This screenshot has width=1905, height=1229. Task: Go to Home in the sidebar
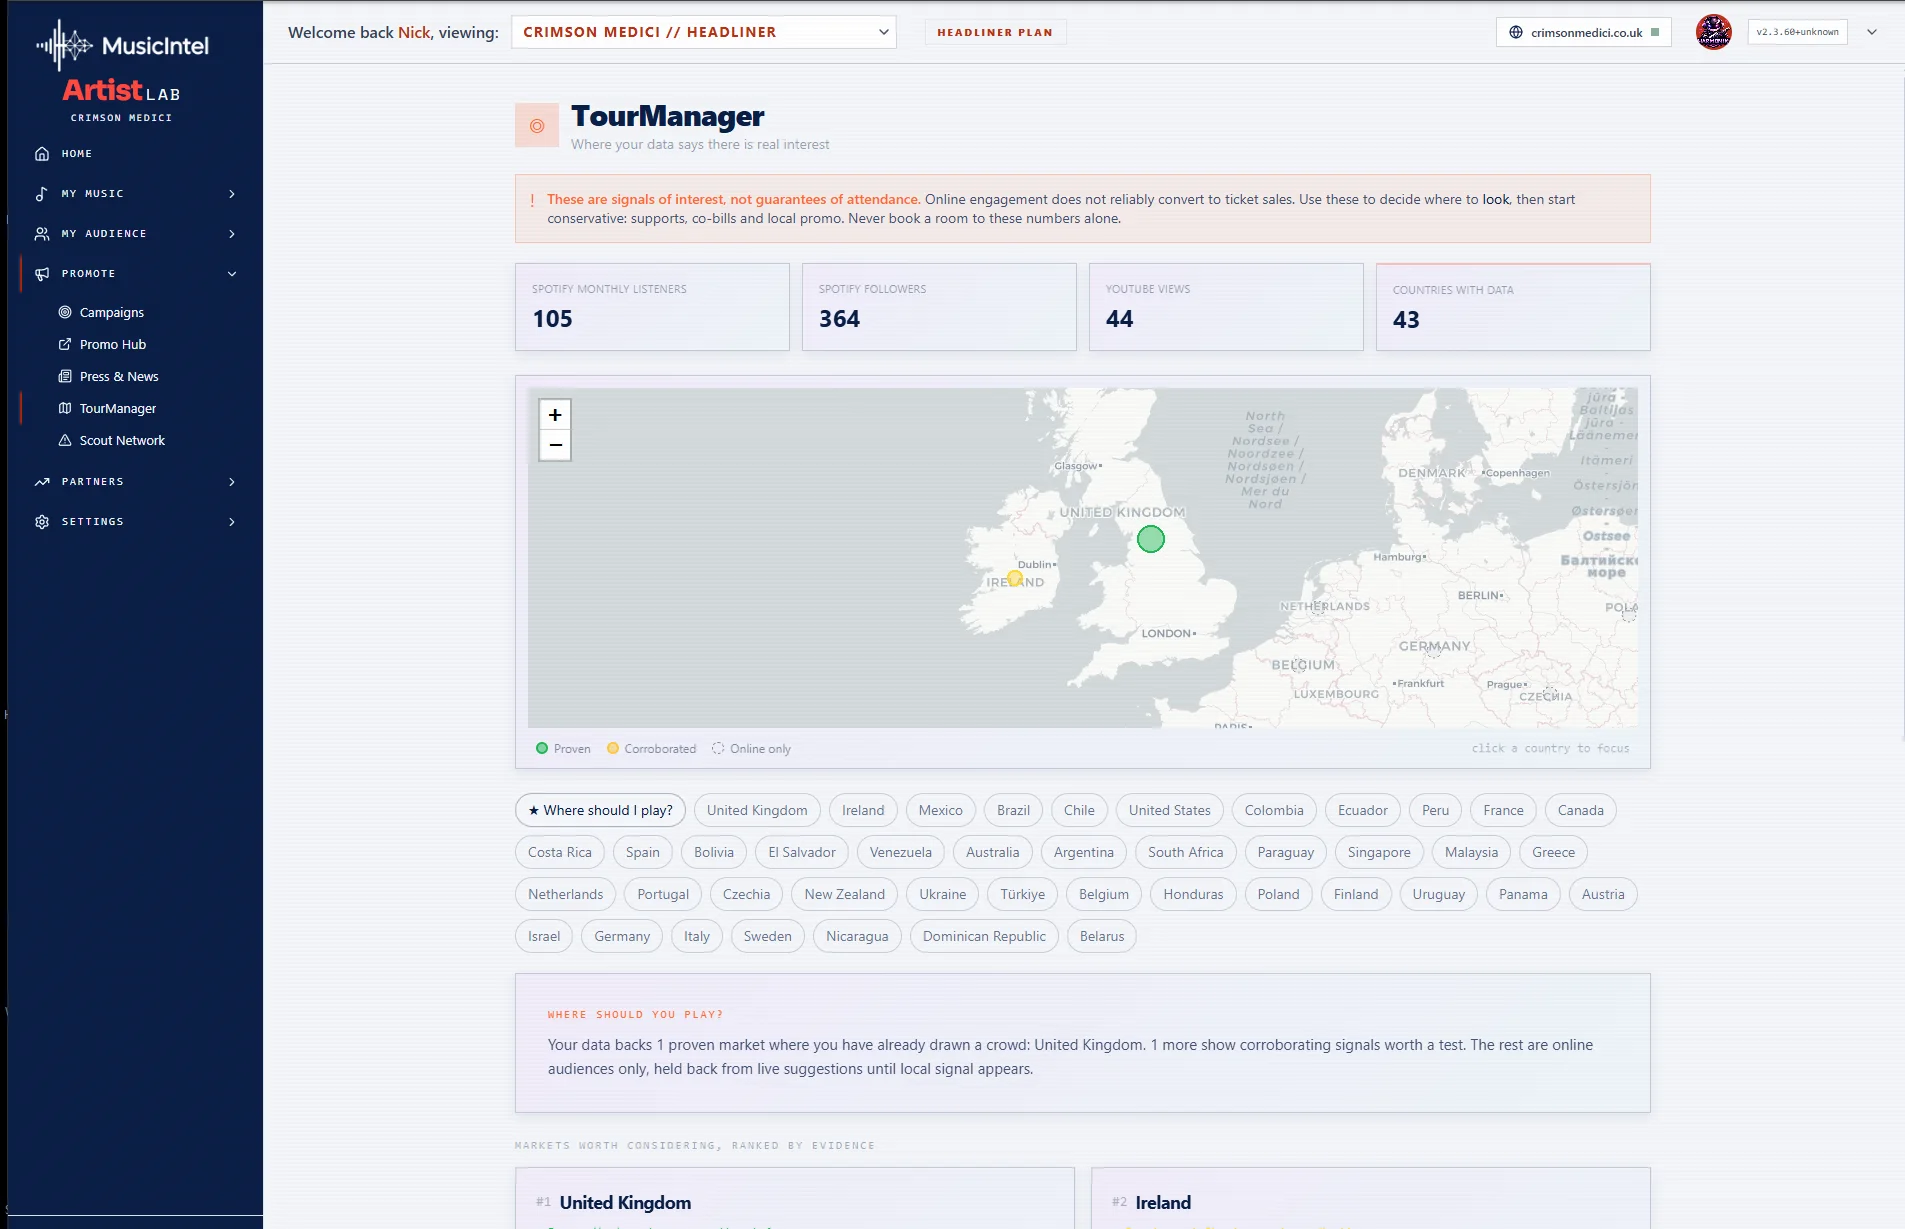click(77, 154)
